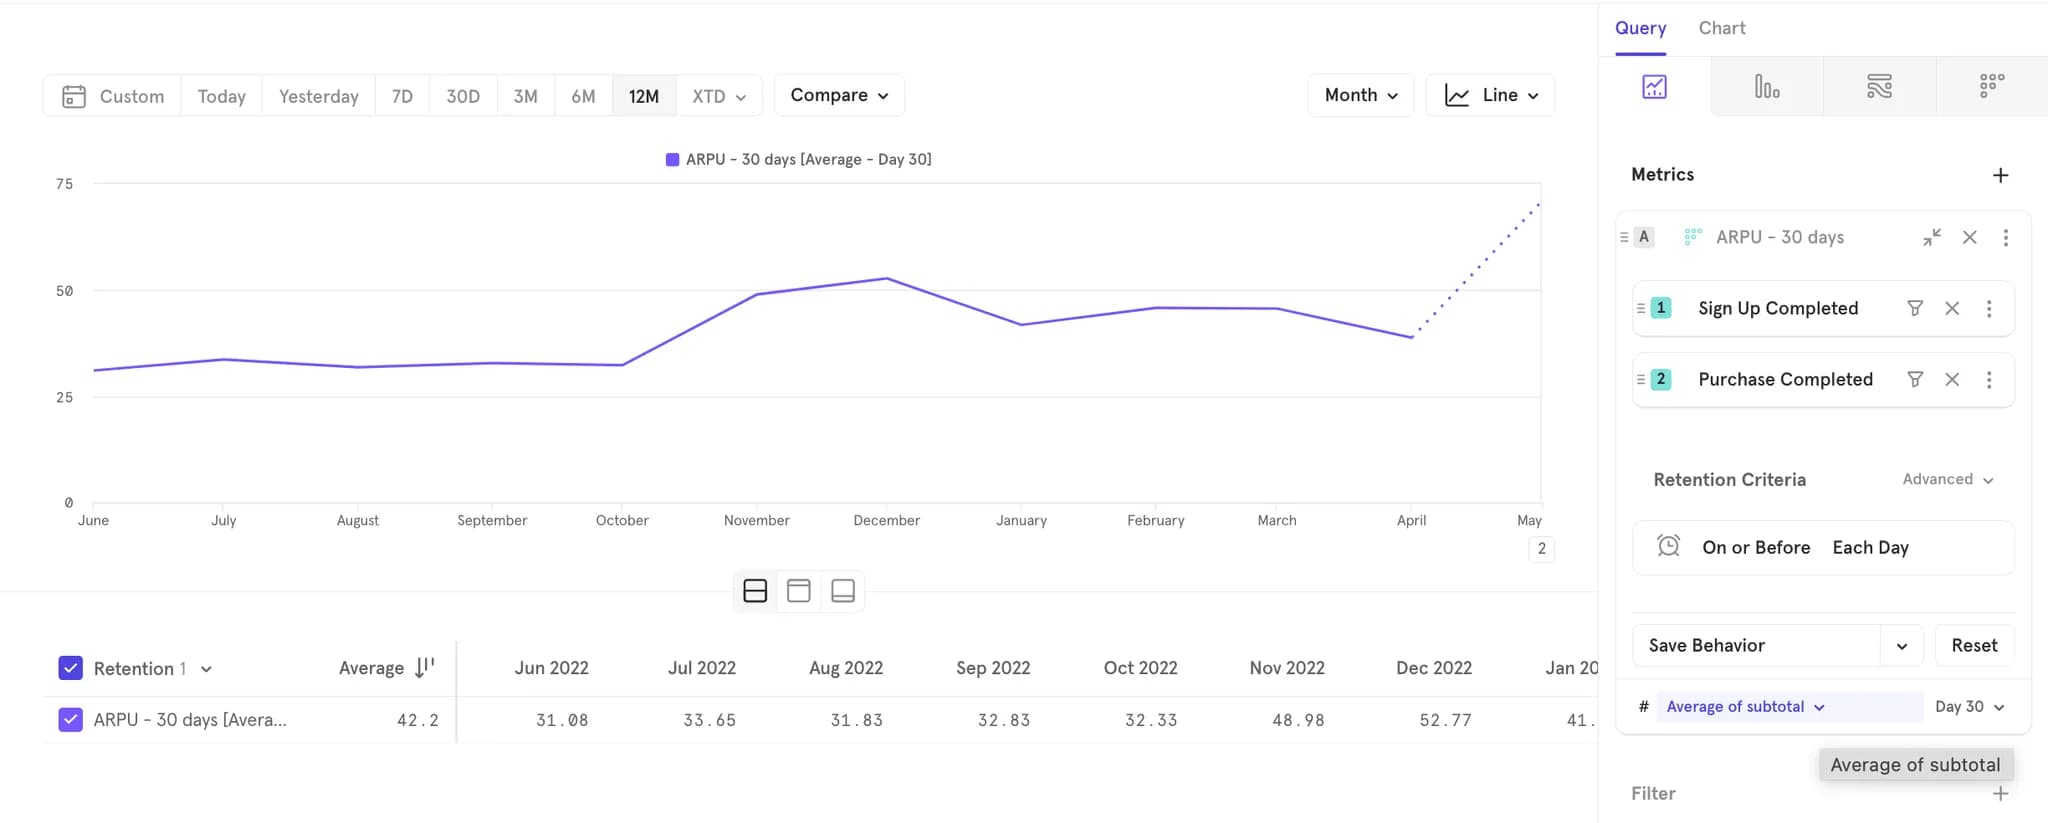Expand the Compare dropdown

pyautogui.click(x=839, y=95)
